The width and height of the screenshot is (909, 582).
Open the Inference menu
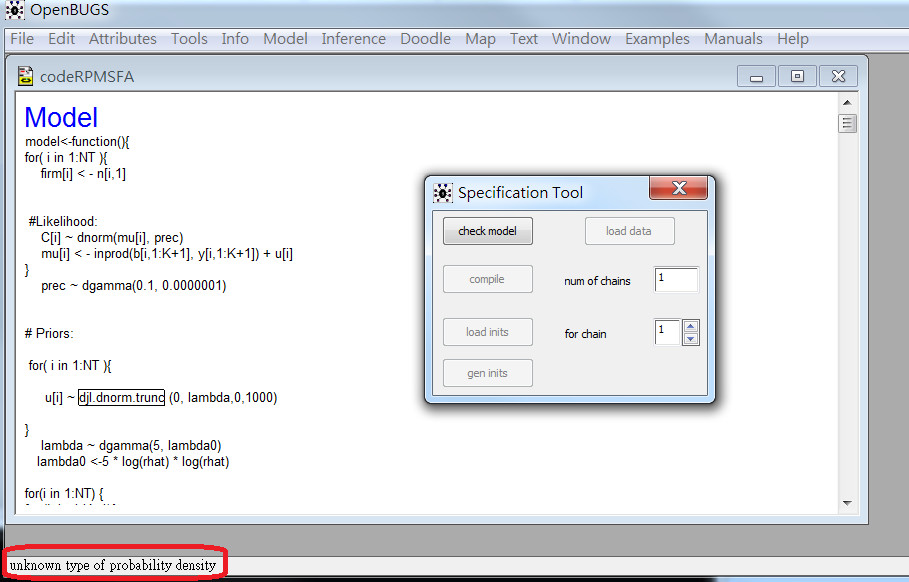pos(353,38)
